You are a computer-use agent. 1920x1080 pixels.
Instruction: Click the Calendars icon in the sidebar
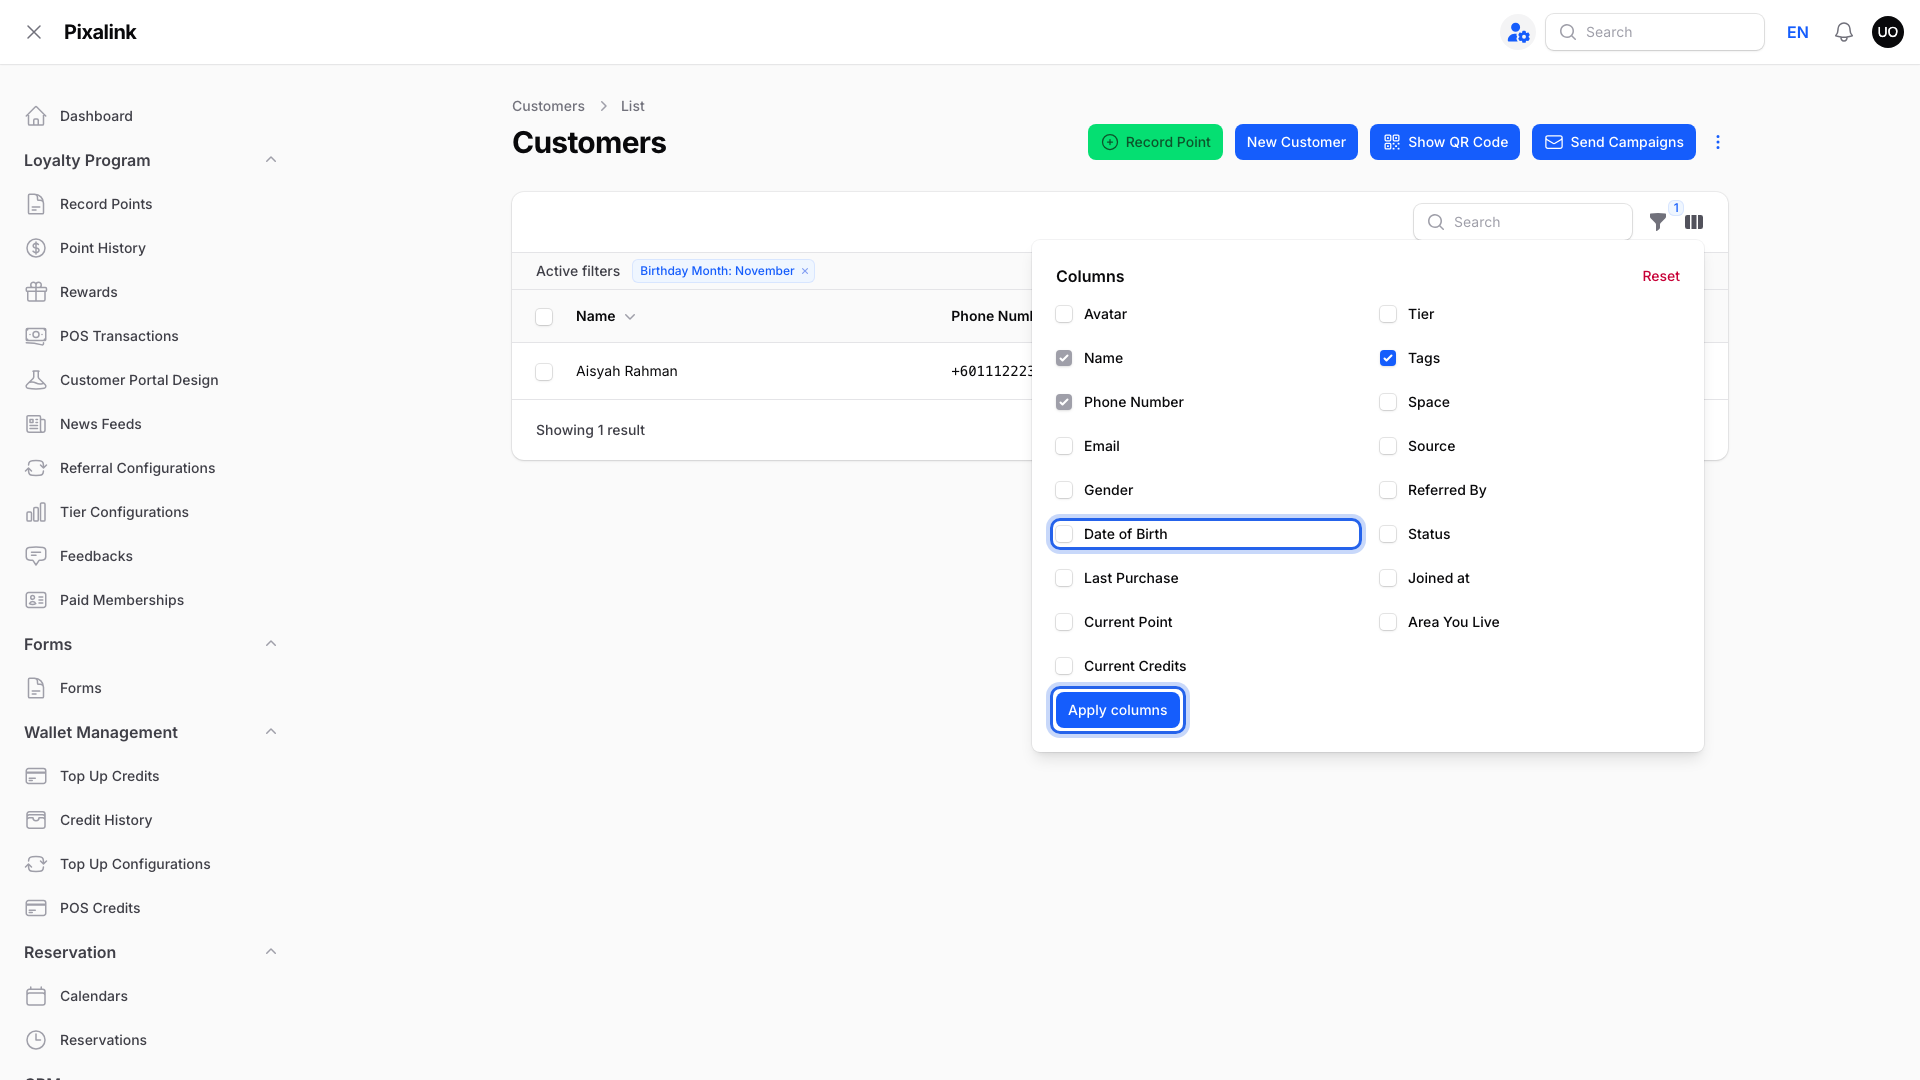point(36,996)
